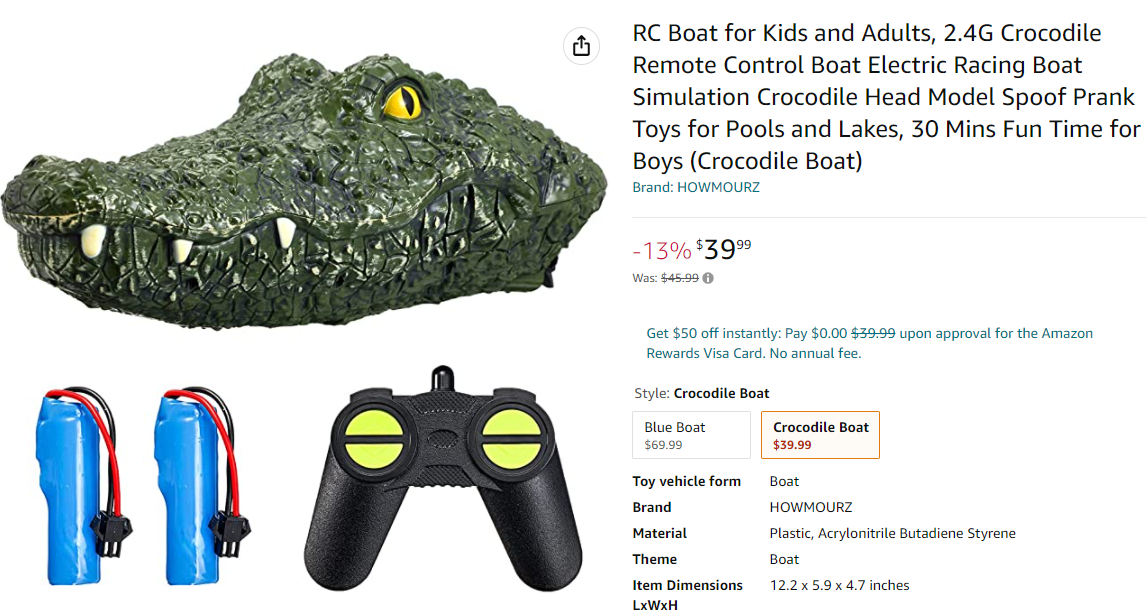
Task: Select the Crocodile Boat style option
Action: tap(820, 435)
